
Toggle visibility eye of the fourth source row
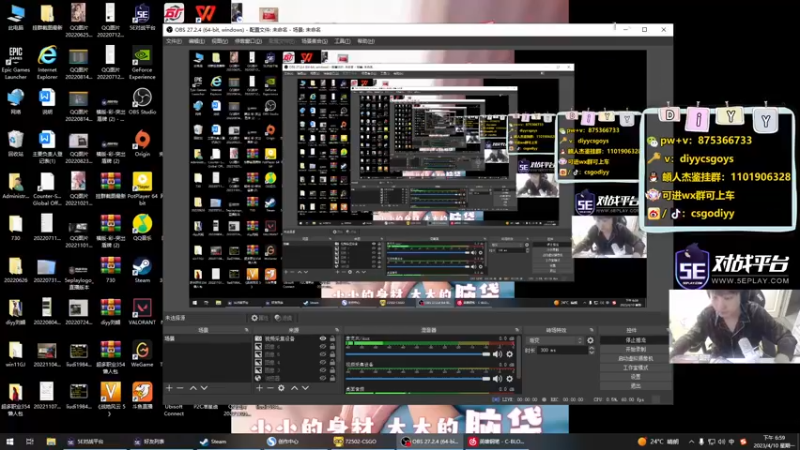[x=322, y=363]
